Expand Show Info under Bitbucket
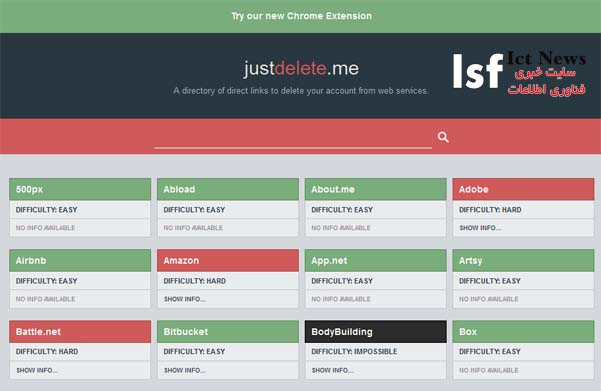The height and width of the screenshot is (391, 601). 185,370
